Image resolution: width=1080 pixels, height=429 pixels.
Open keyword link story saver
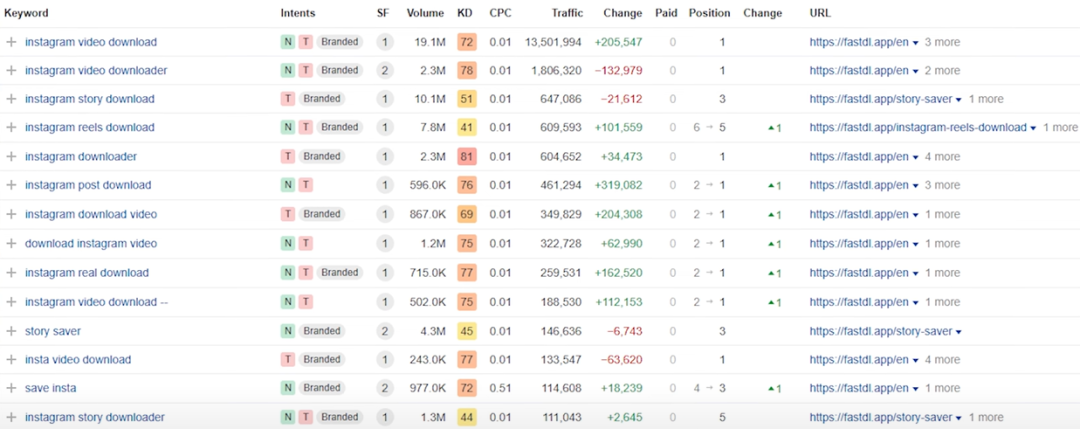tap(53, 331)
